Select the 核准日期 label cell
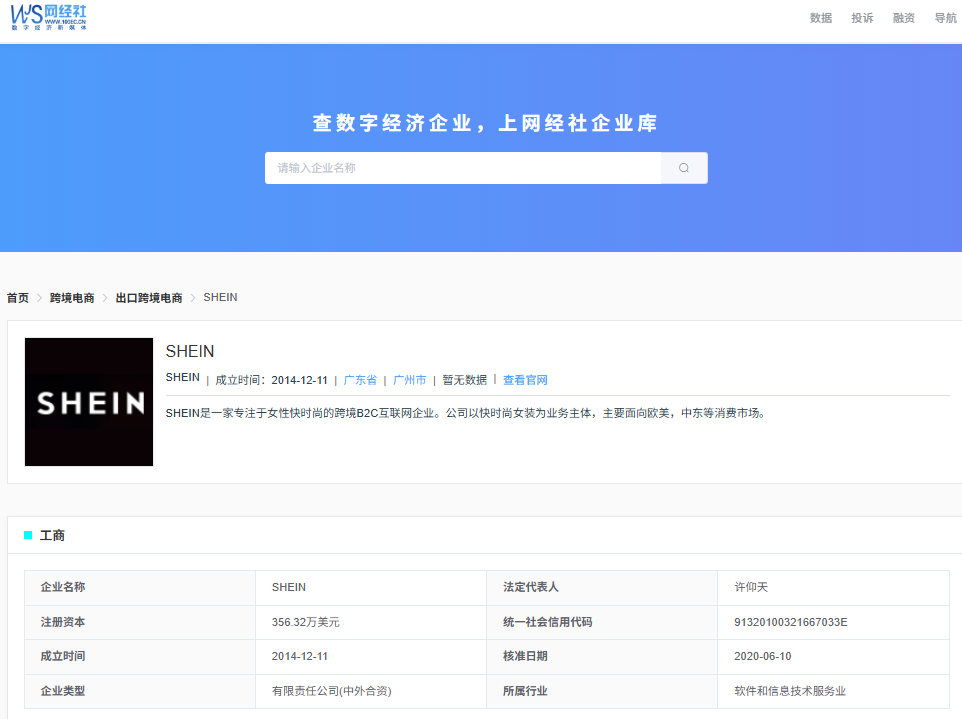This screenshot has height=719, width=962. pos(602,657)
